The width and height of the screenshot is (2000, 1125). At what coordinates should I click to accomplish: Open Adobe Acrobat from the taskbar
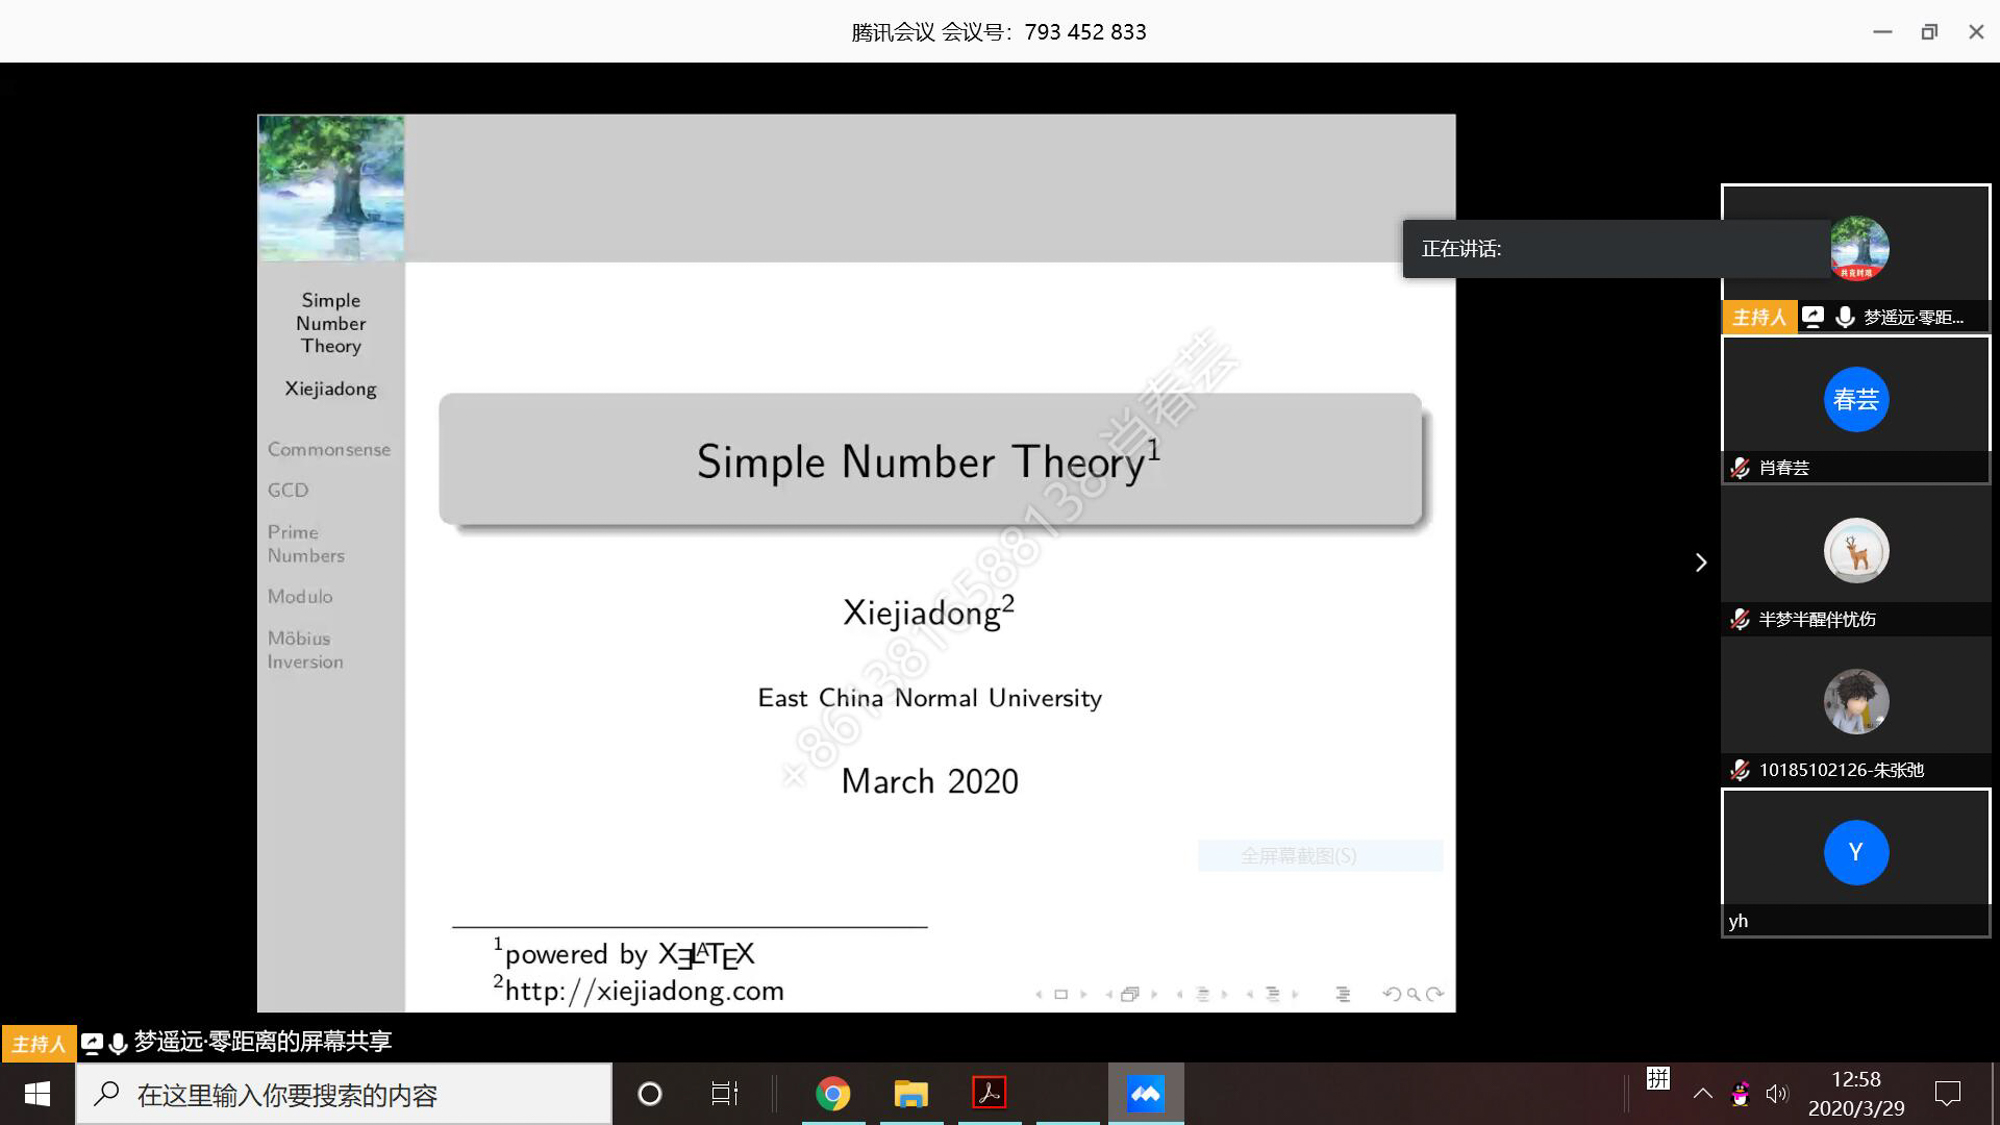[989, 1093]
